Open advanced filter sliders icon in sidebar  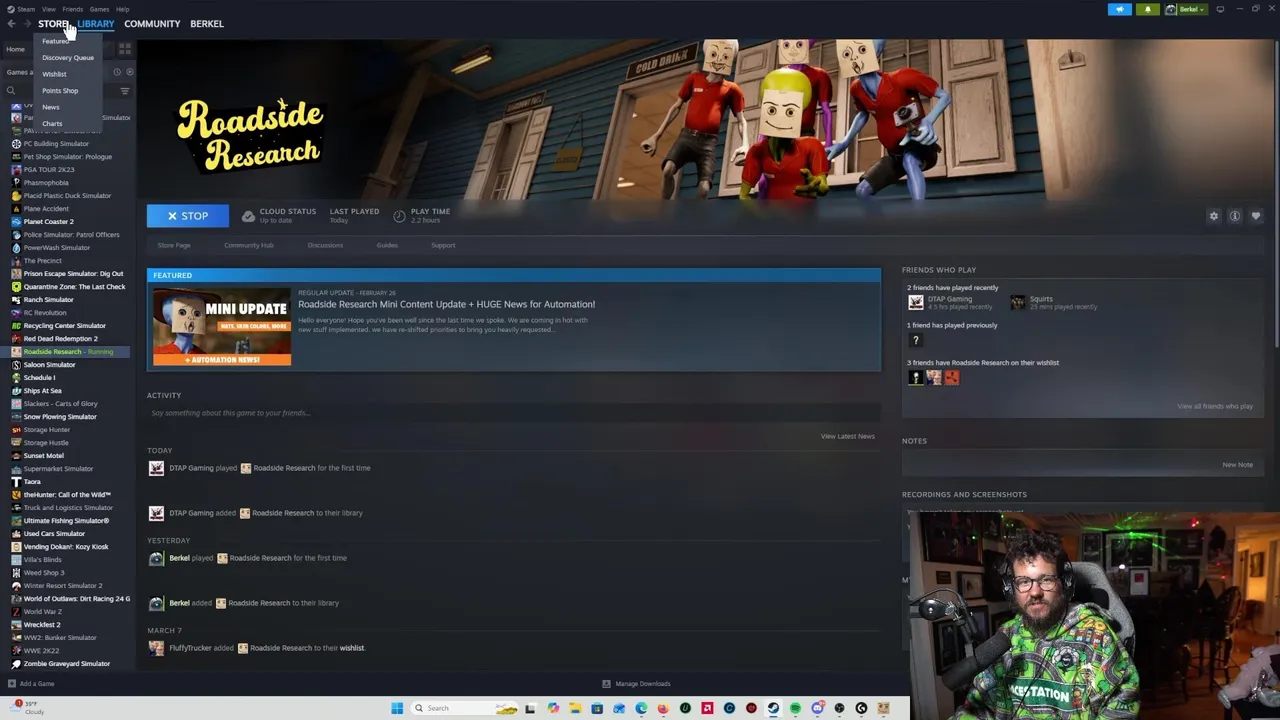125,91
